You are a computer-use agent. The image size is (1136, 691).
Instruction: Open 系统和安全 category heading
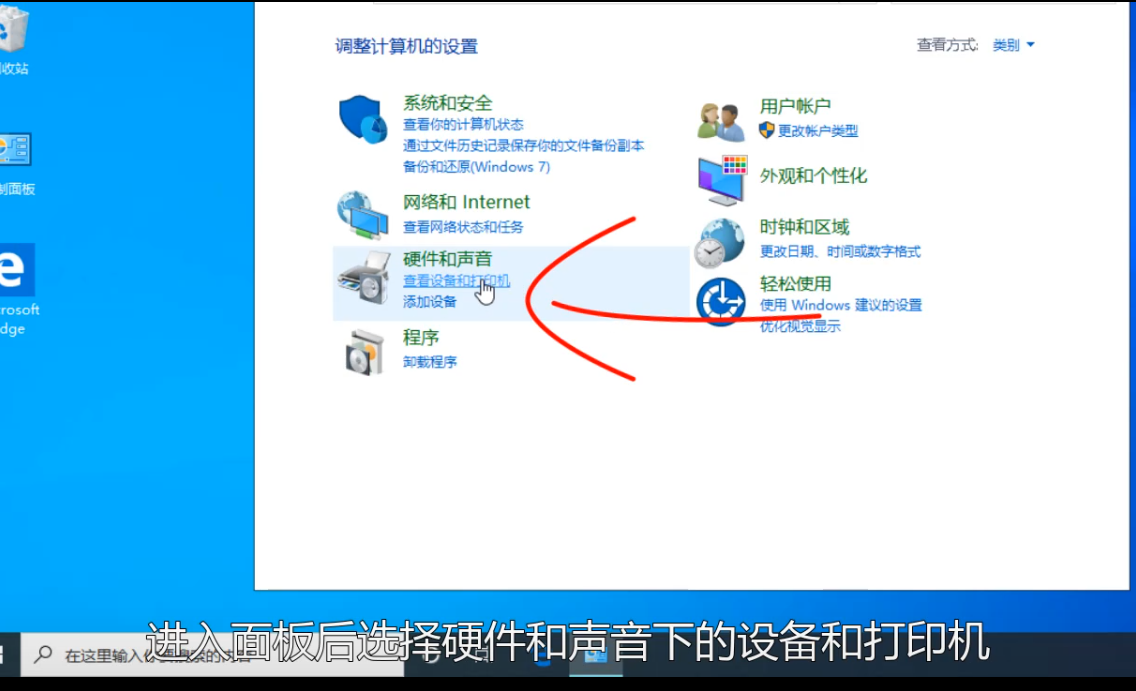[448, 103]
